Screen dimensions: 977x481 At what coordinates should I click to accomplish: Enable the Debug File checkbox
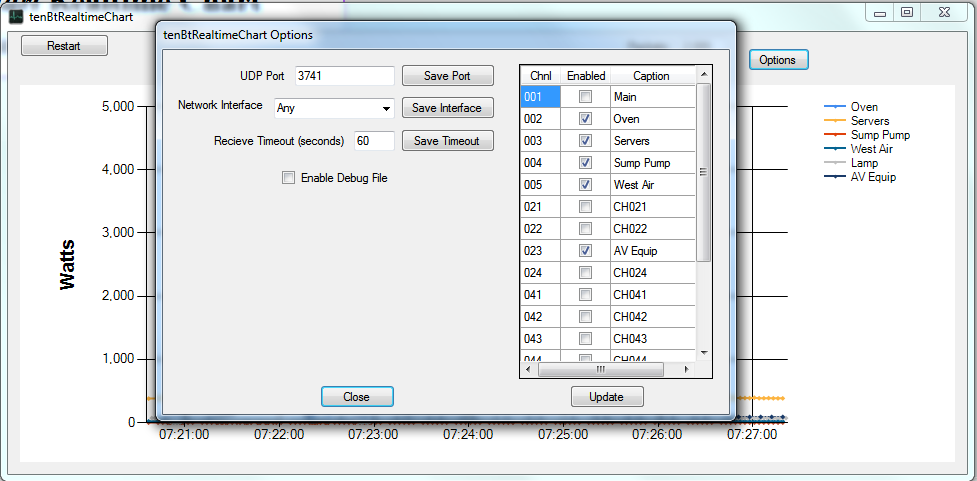[x=289, y=178]
